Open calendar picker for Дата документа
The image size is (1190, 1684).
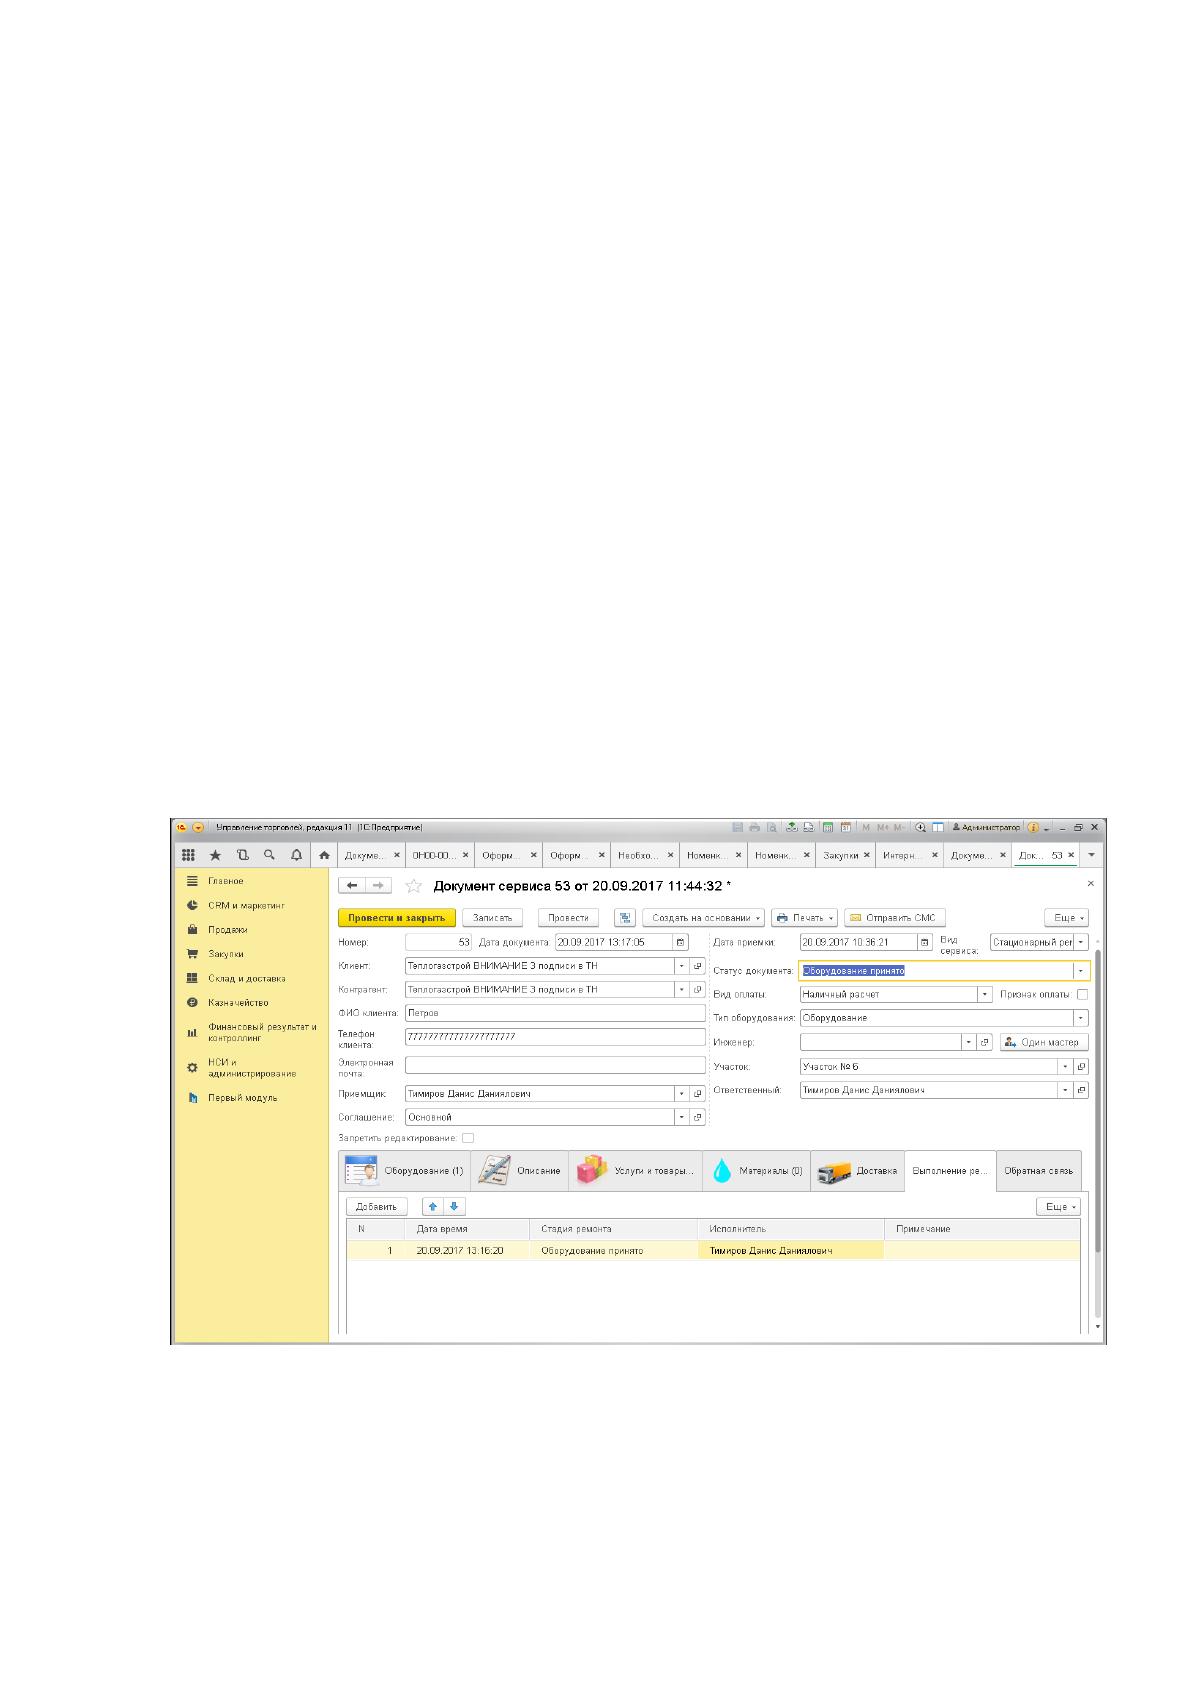680,942
